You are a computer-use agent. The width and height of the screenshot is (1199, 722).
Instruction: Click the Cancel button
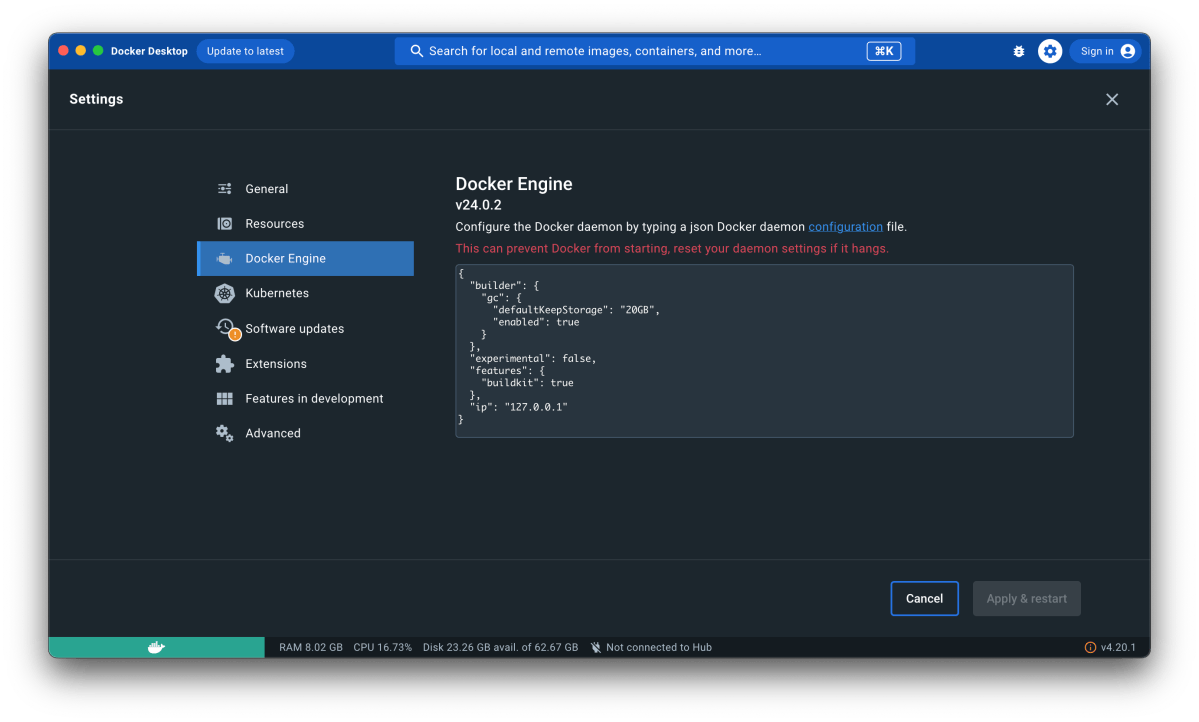pyautogui.click(x=924, y=598)
